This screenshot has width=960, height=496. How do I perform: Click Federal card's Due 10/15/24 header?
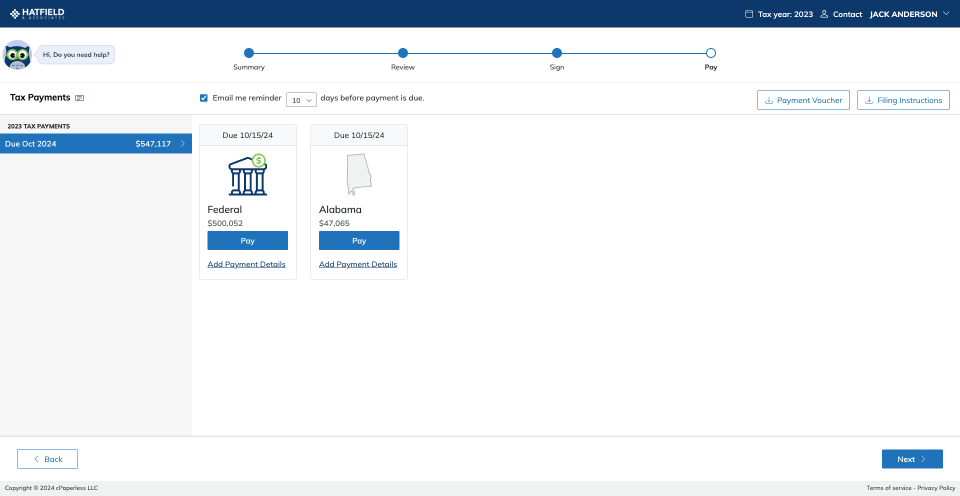[248, 135]
